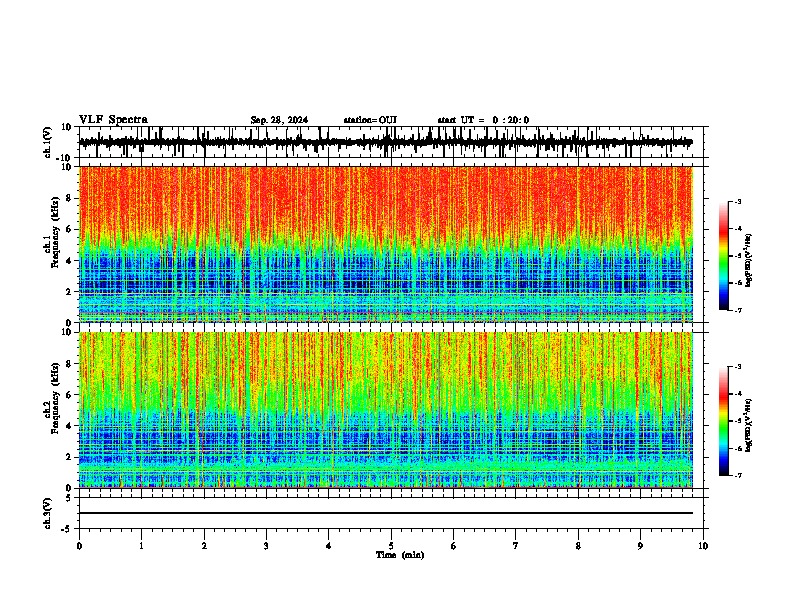This screenshot has height=612, width=792.
Task: Click time axis tick label "10" at bottom right
Action: pyautogui.click(x=703, y=546)
